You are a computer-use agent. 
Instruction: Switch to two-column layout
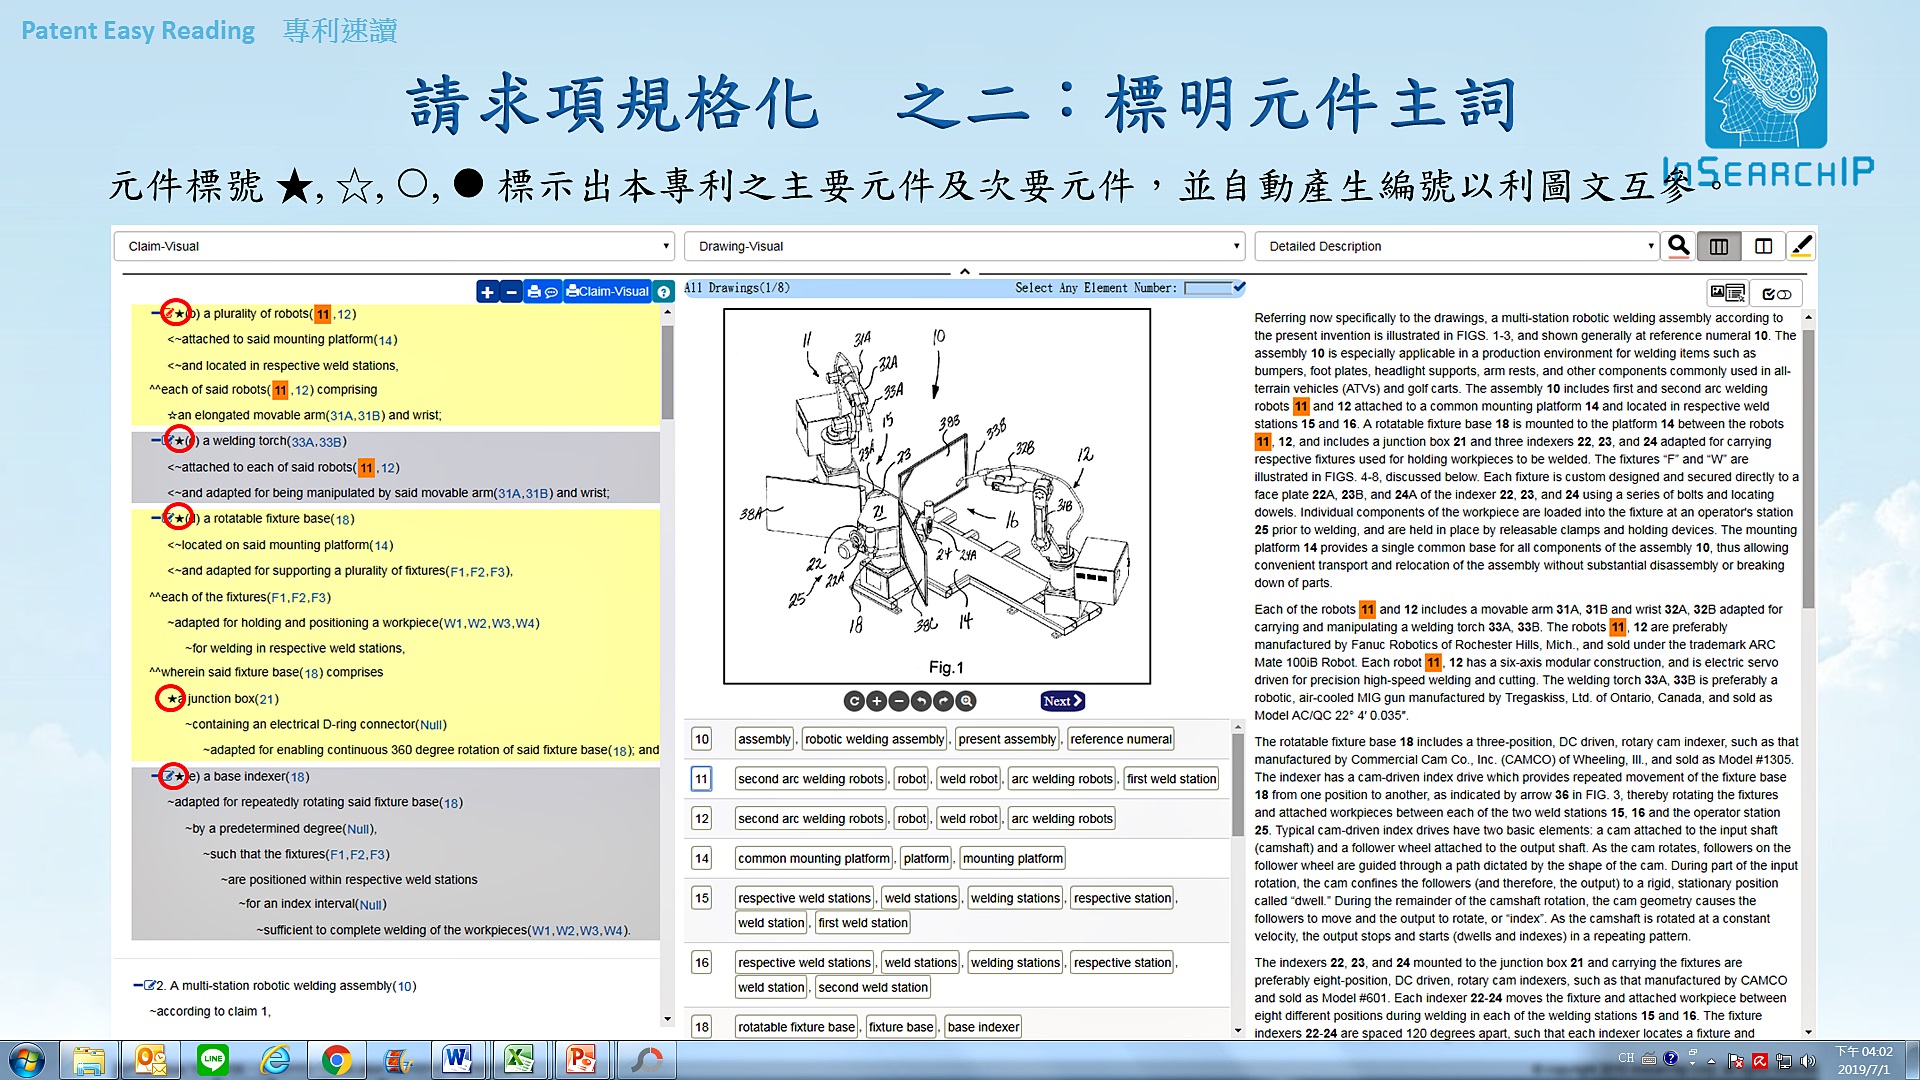click(x=1763, y=246)
